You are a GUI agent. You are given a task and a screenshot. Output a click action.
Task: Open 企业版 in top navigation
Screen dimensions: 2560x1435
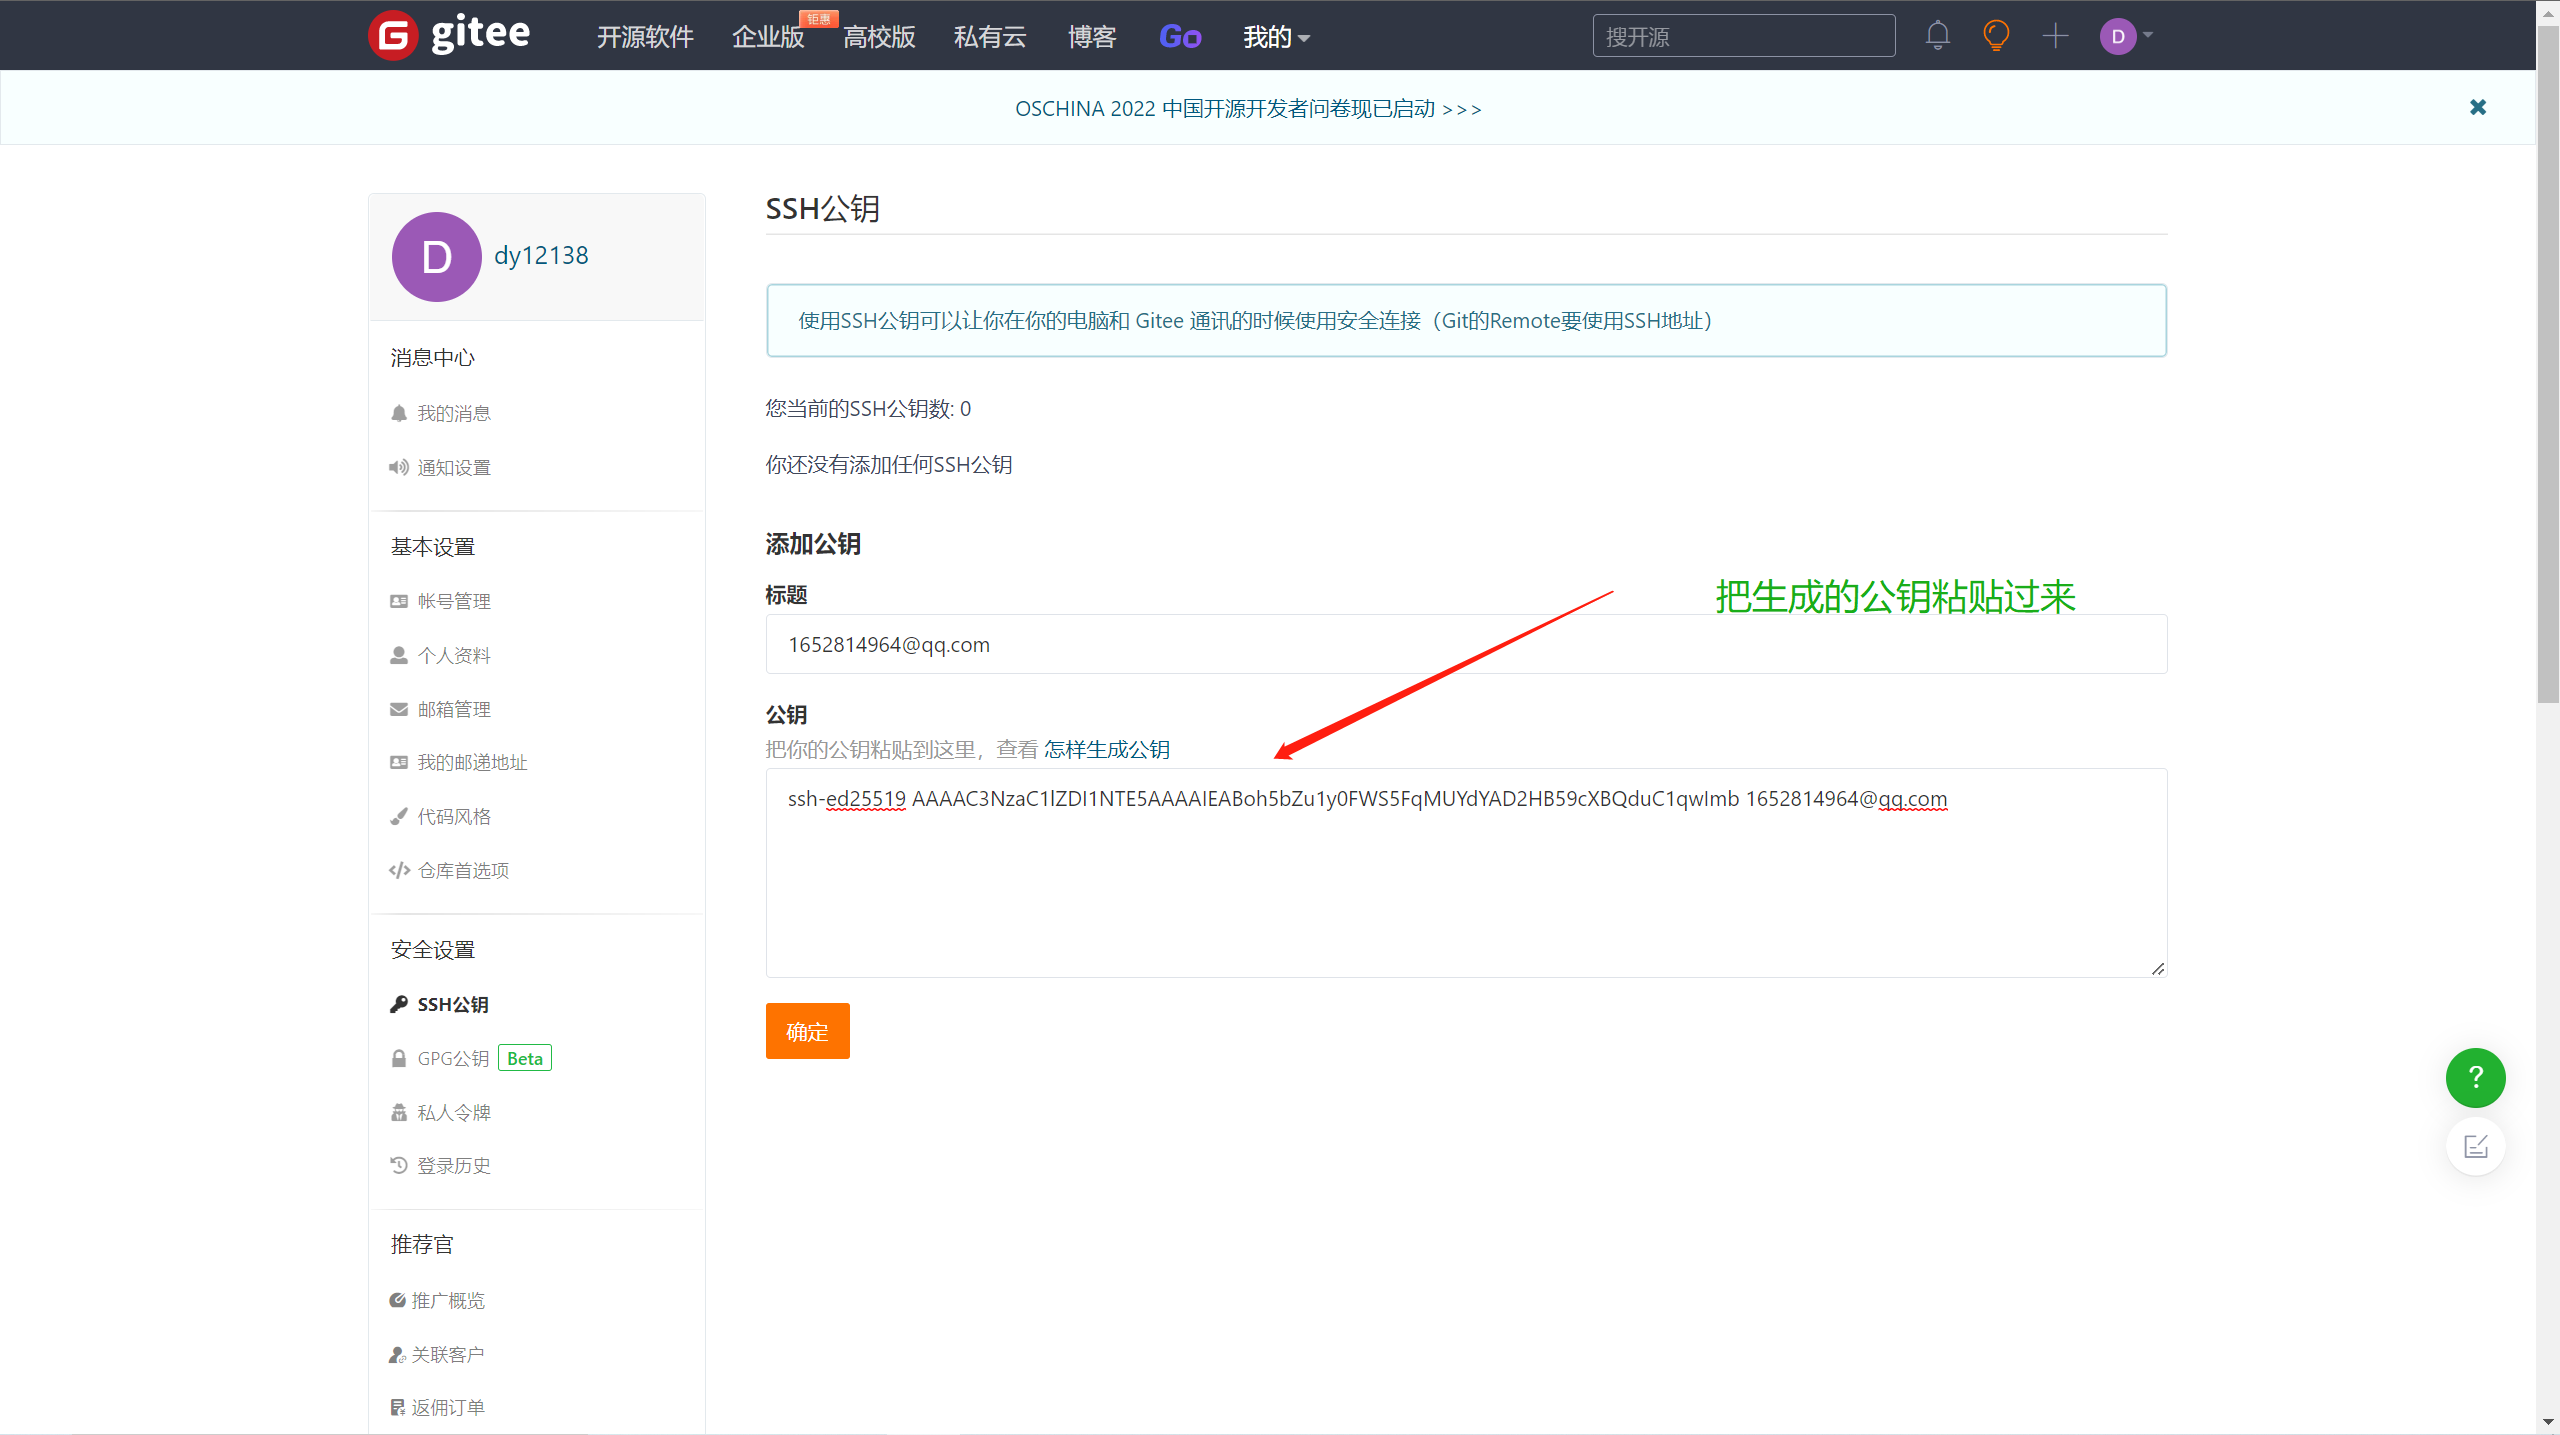[x=768, y=37]
